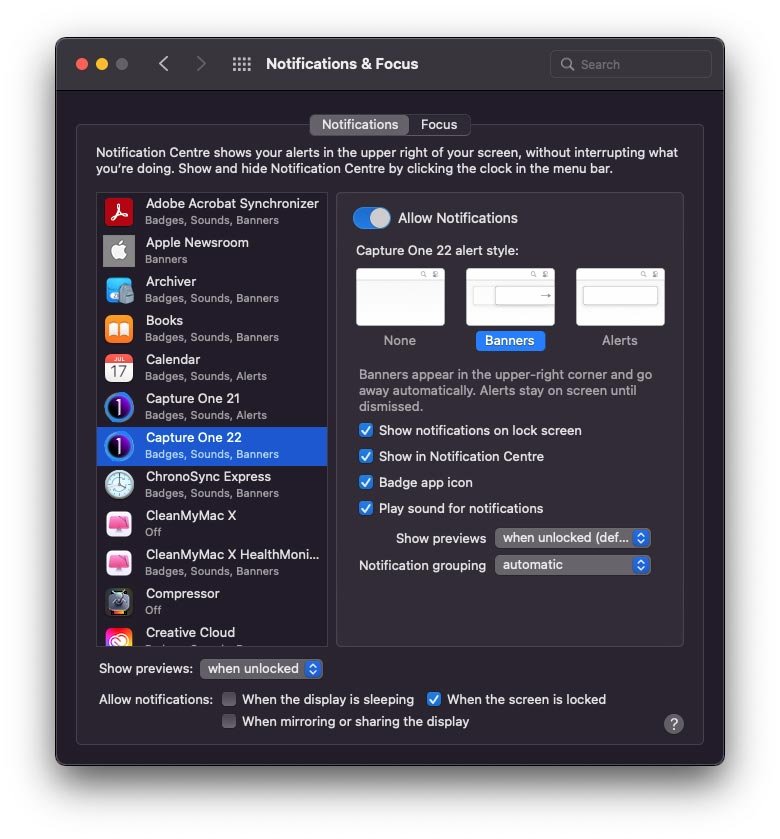Uncheck Show in Notification Centre

(x=366, y=456)
